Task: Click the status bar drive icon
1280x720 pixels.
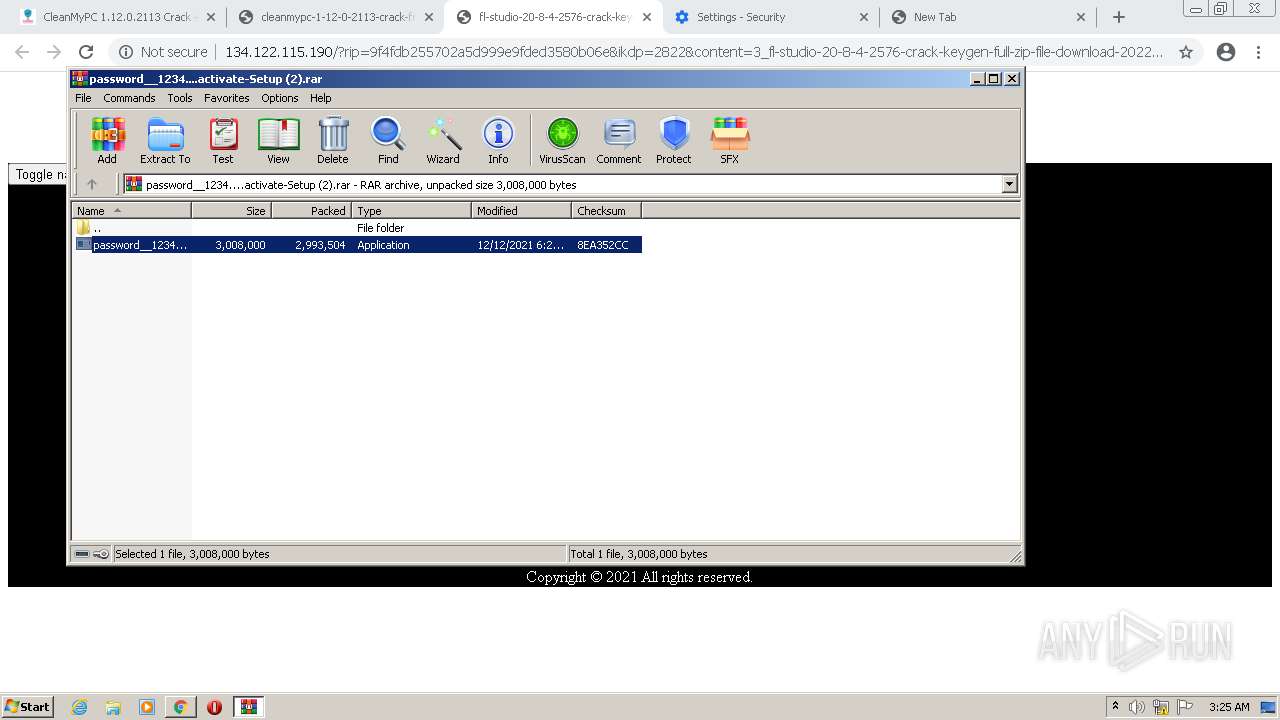Action: (82, 554)
